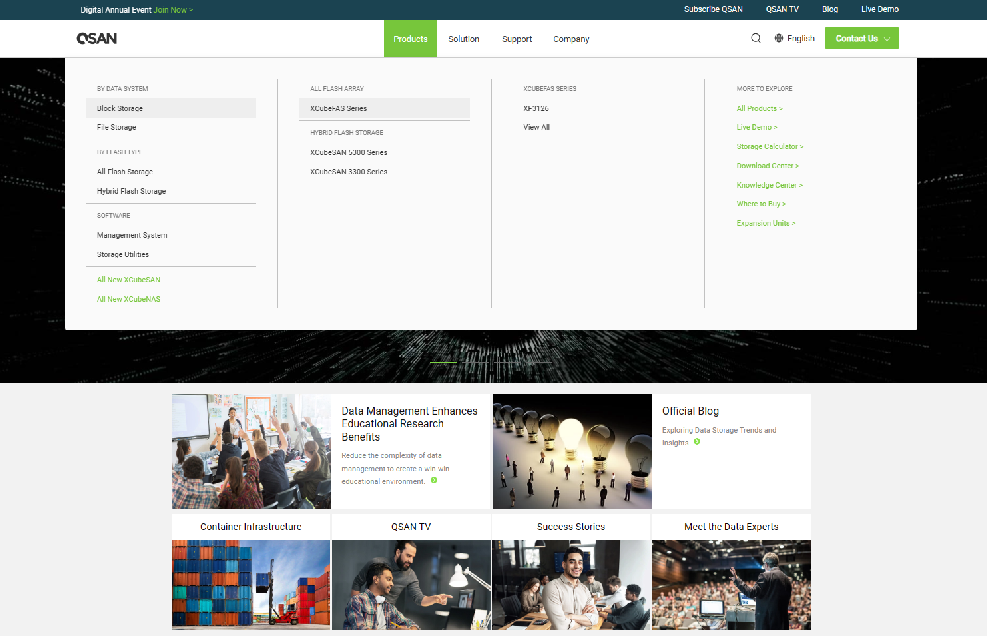Open the Company menu

tap(571, 39)
